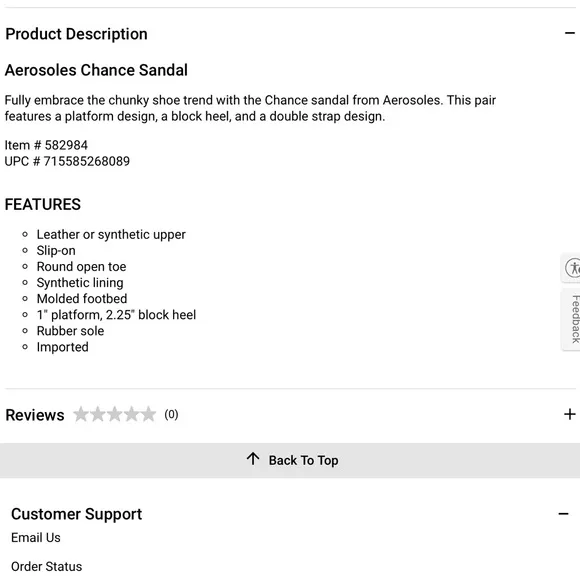The image size is (580, 580).
Task: Click the Customer Support heading
Action: tap(77, 514)
